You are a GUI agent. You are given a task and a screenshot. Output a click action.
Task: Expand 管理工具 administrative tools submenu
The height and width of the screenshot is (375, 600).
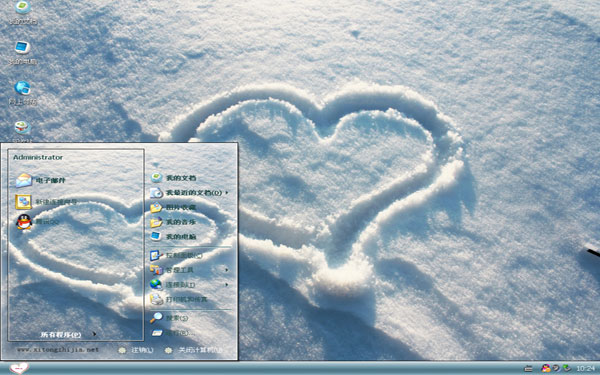[x=189, y=270]
